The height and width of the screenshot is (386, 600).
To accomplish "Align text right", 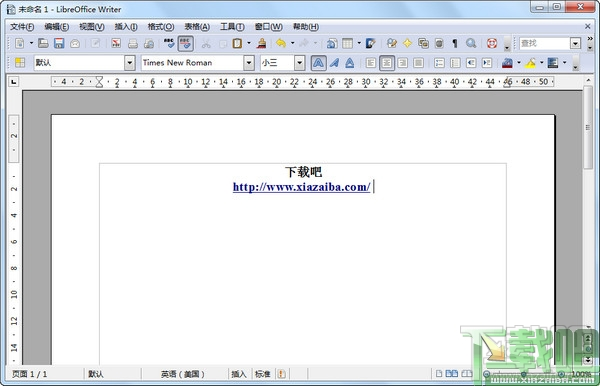I will (x=403, y=63).
